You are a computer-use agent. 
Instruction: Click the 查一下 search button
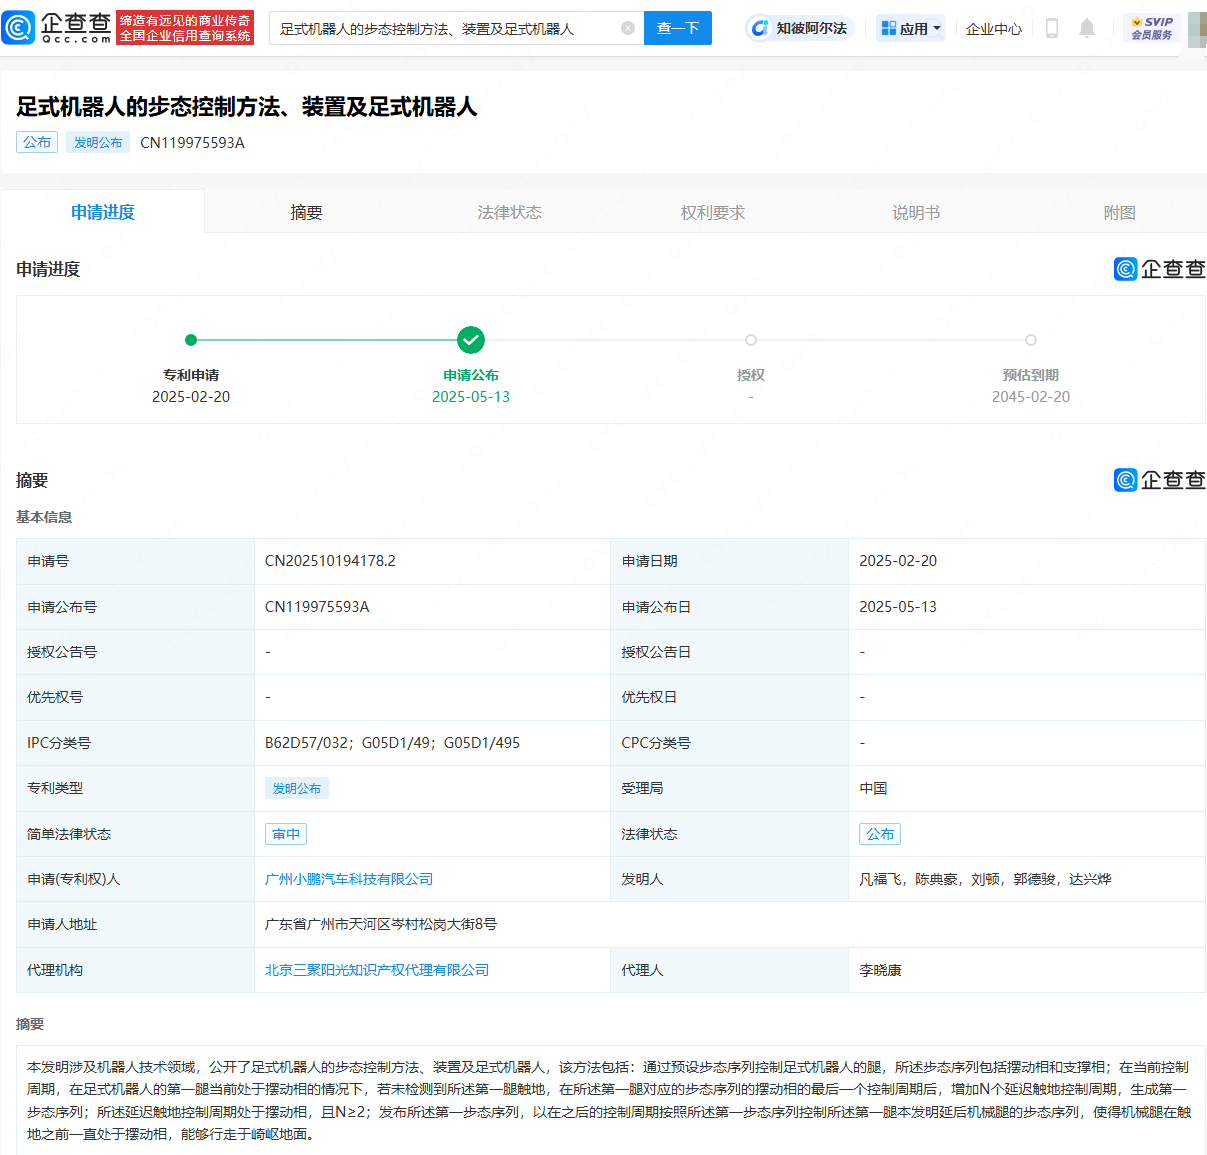point(678,28)
